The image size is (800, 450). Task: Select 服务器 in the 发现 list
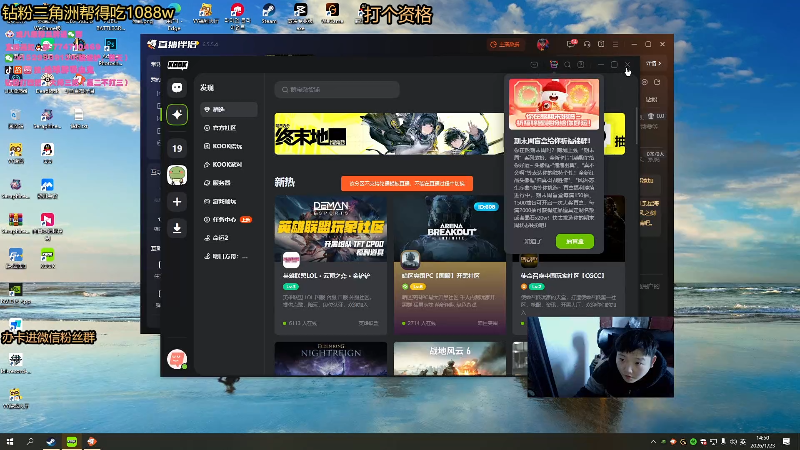tap(229, 183)
